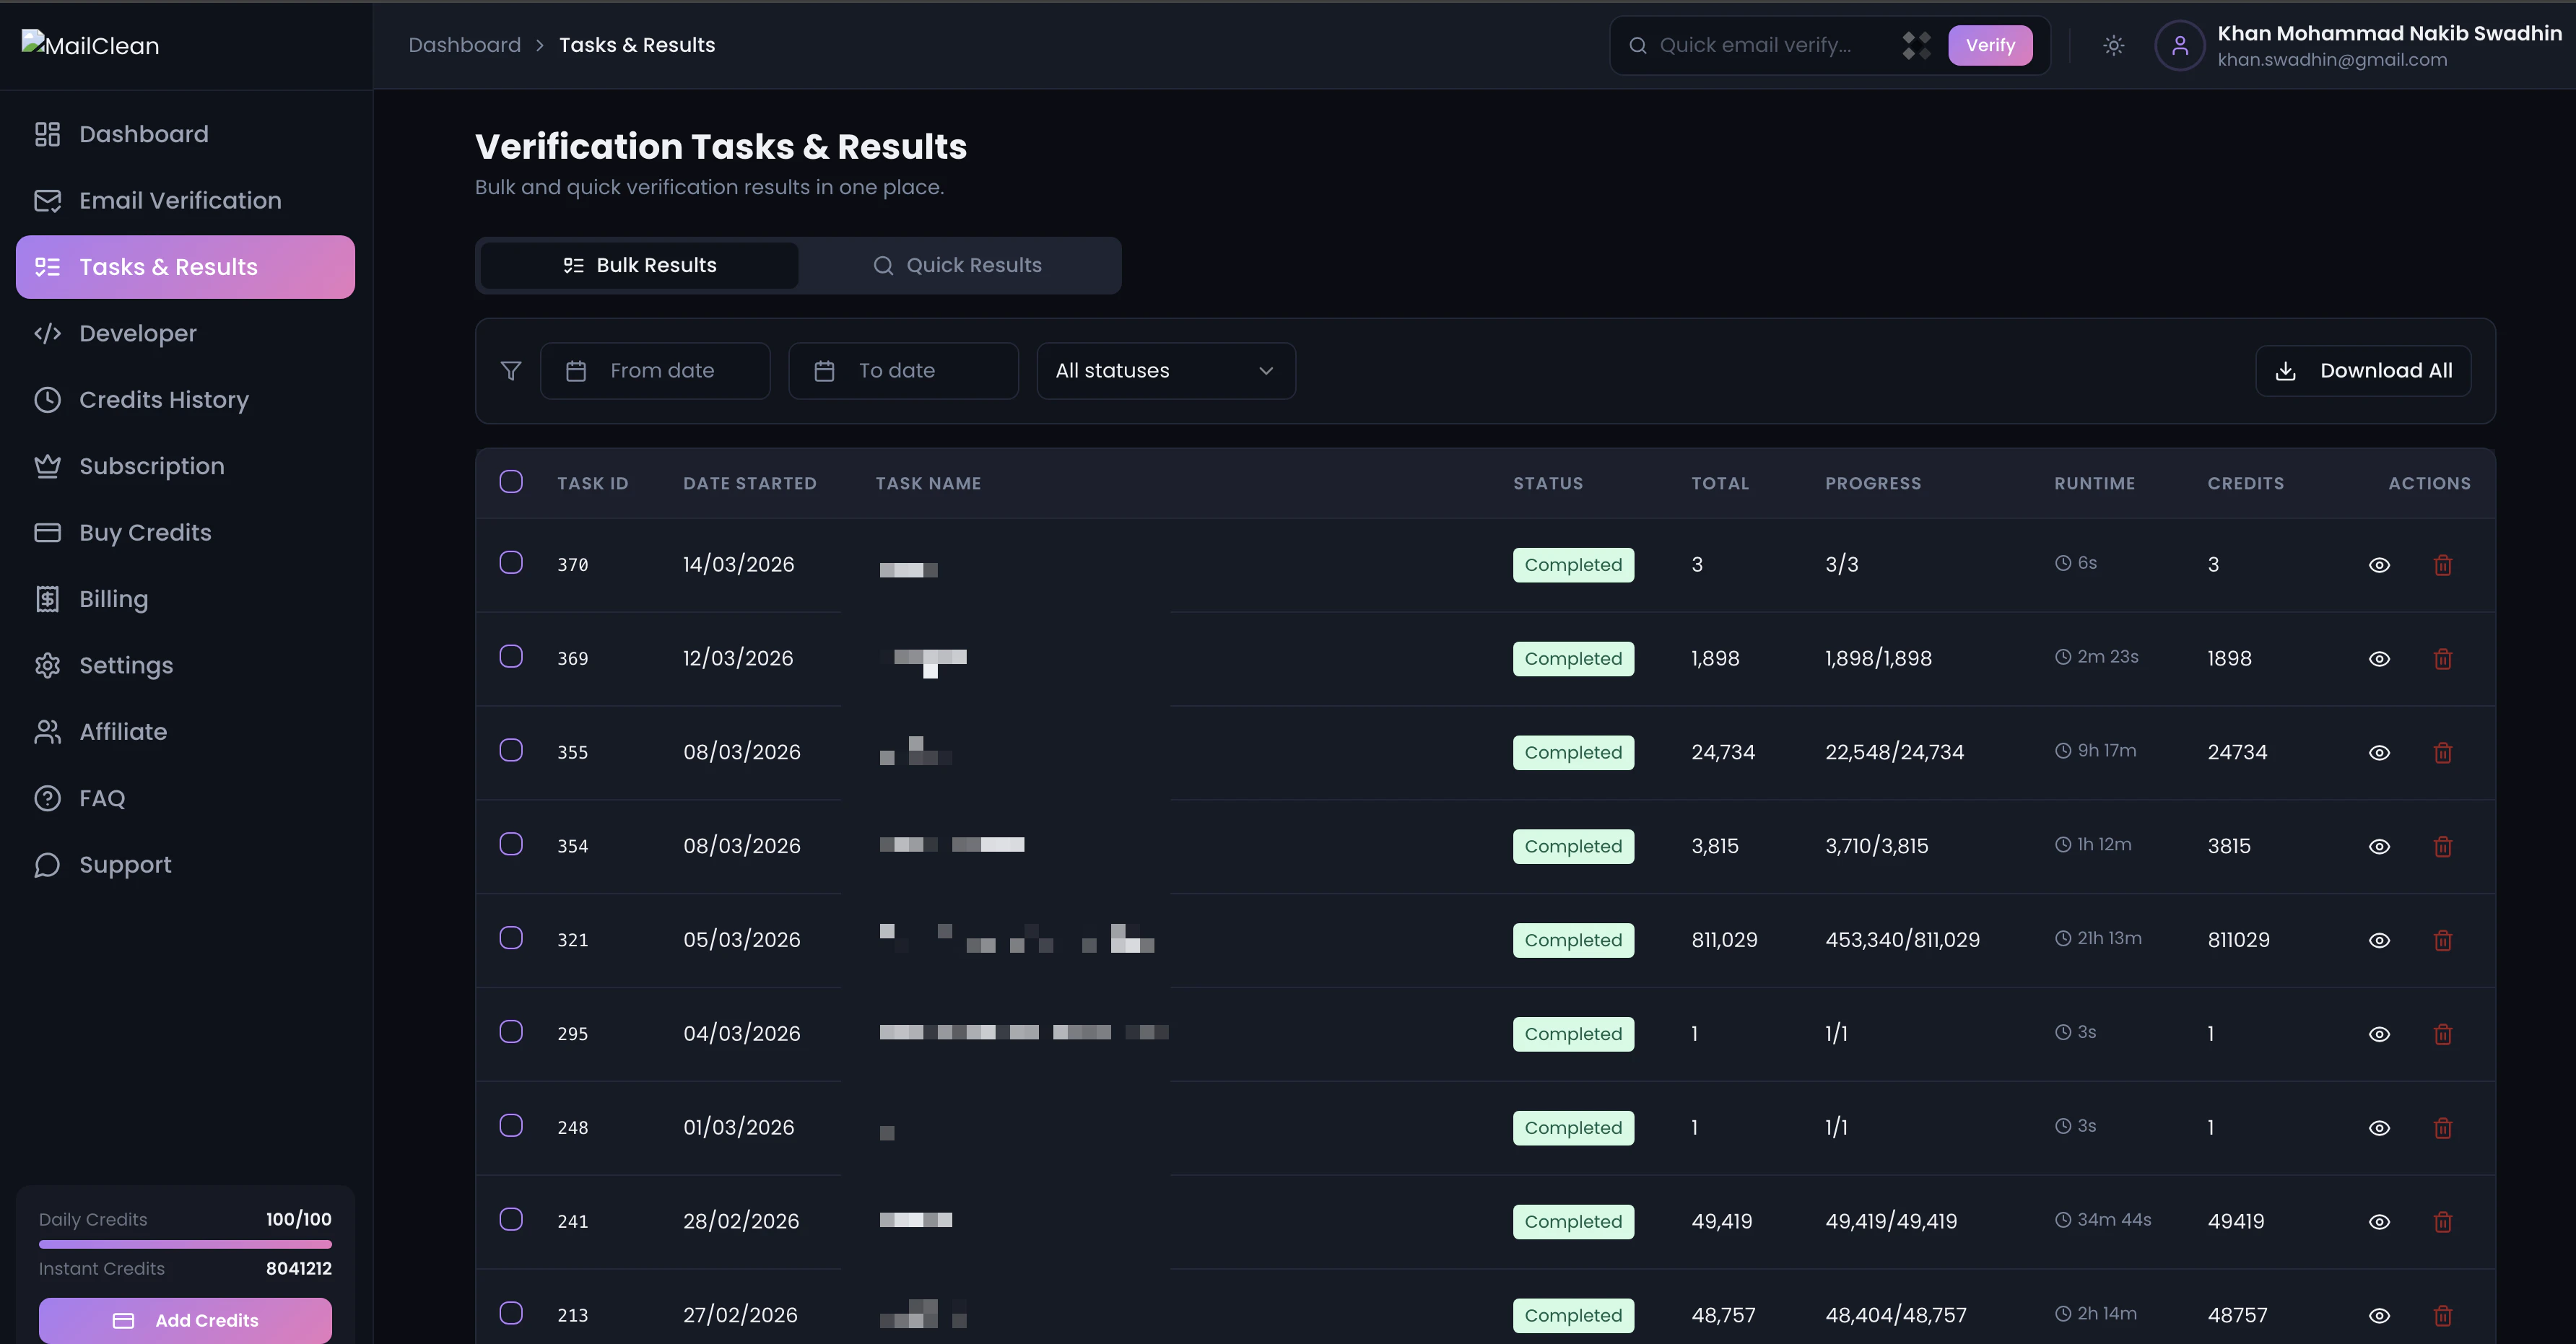Delete task 370 using trash icon
Image resolution: width=2576 pixels, height=1344 pixels.
point(2442,565)
